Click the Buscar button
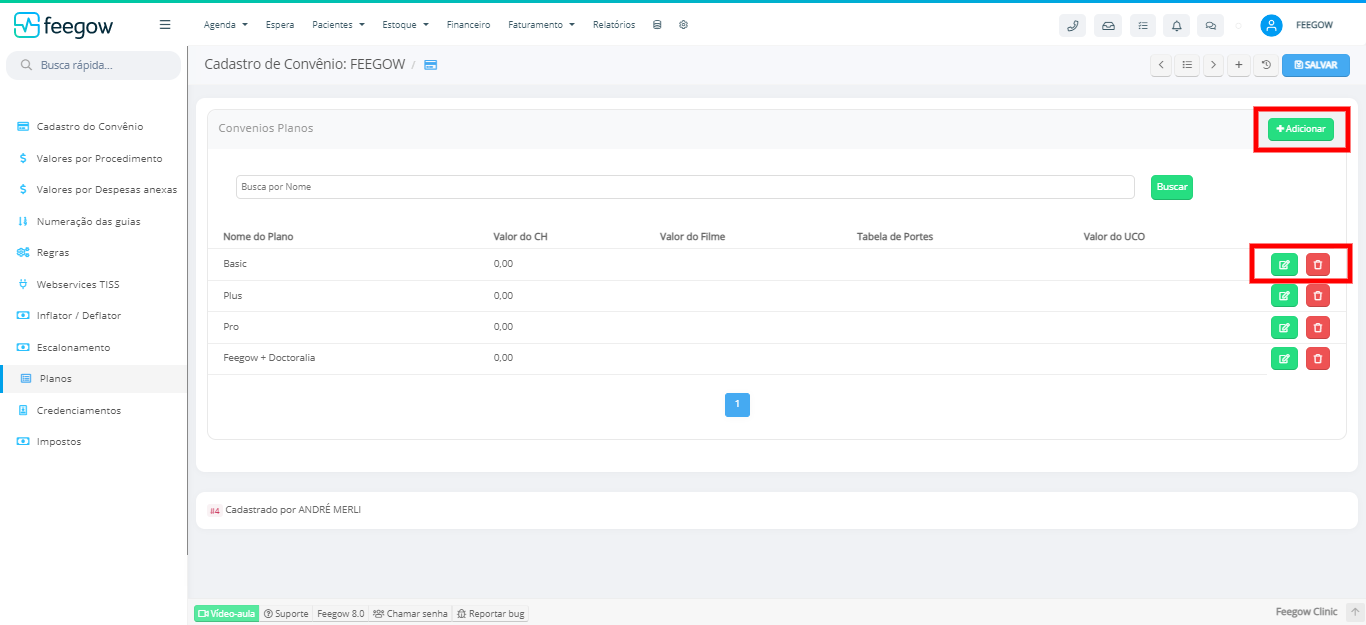 1172,187
